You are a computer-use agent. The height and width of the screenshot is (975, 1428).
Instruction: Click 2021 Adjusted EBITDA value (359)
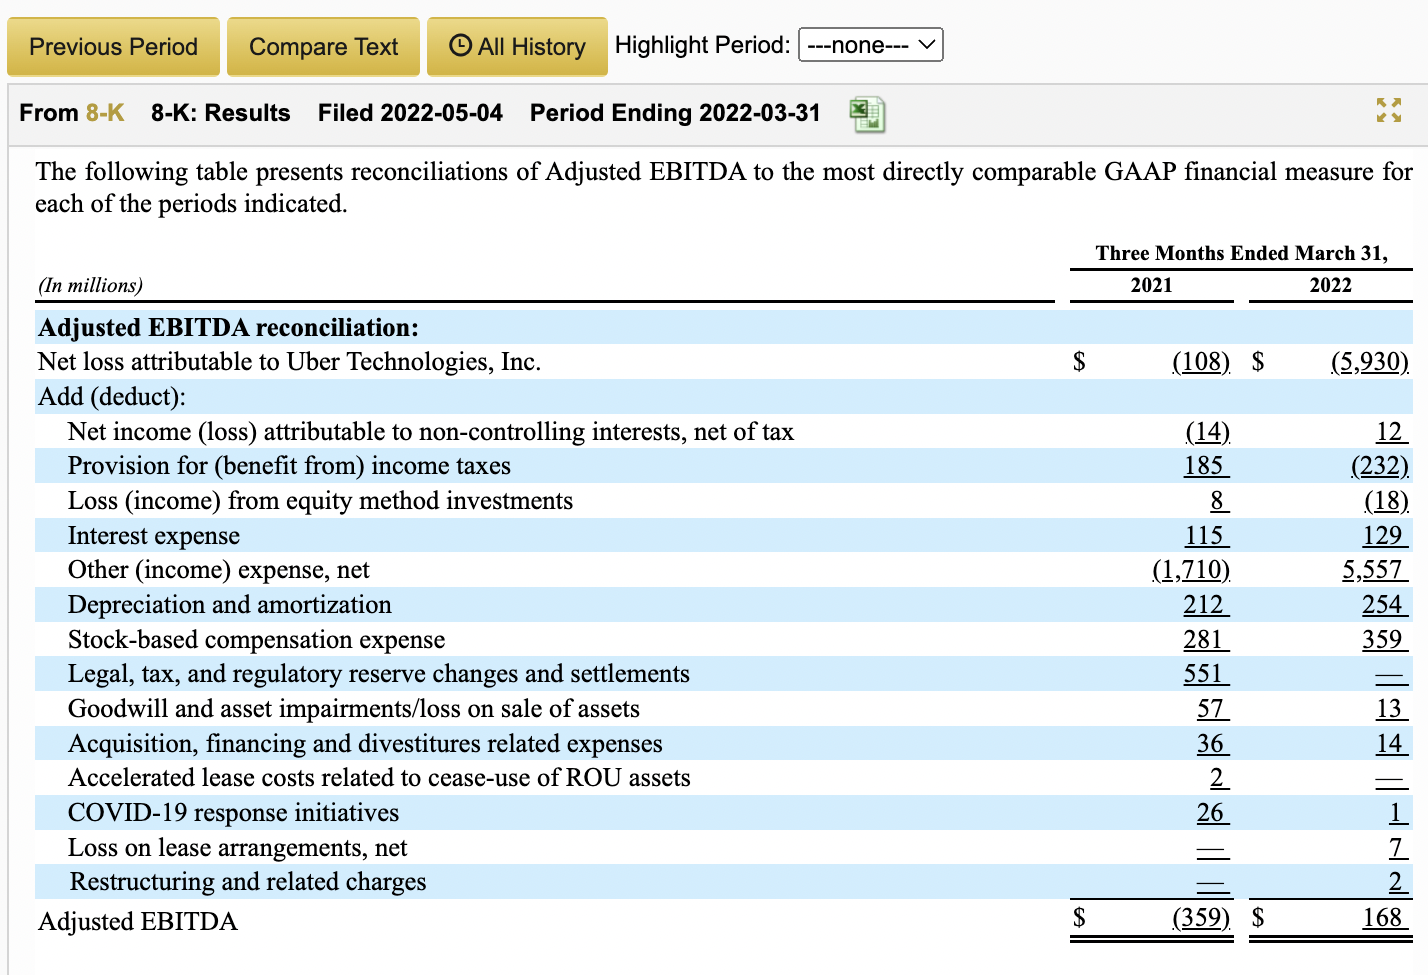[1200, 918]
